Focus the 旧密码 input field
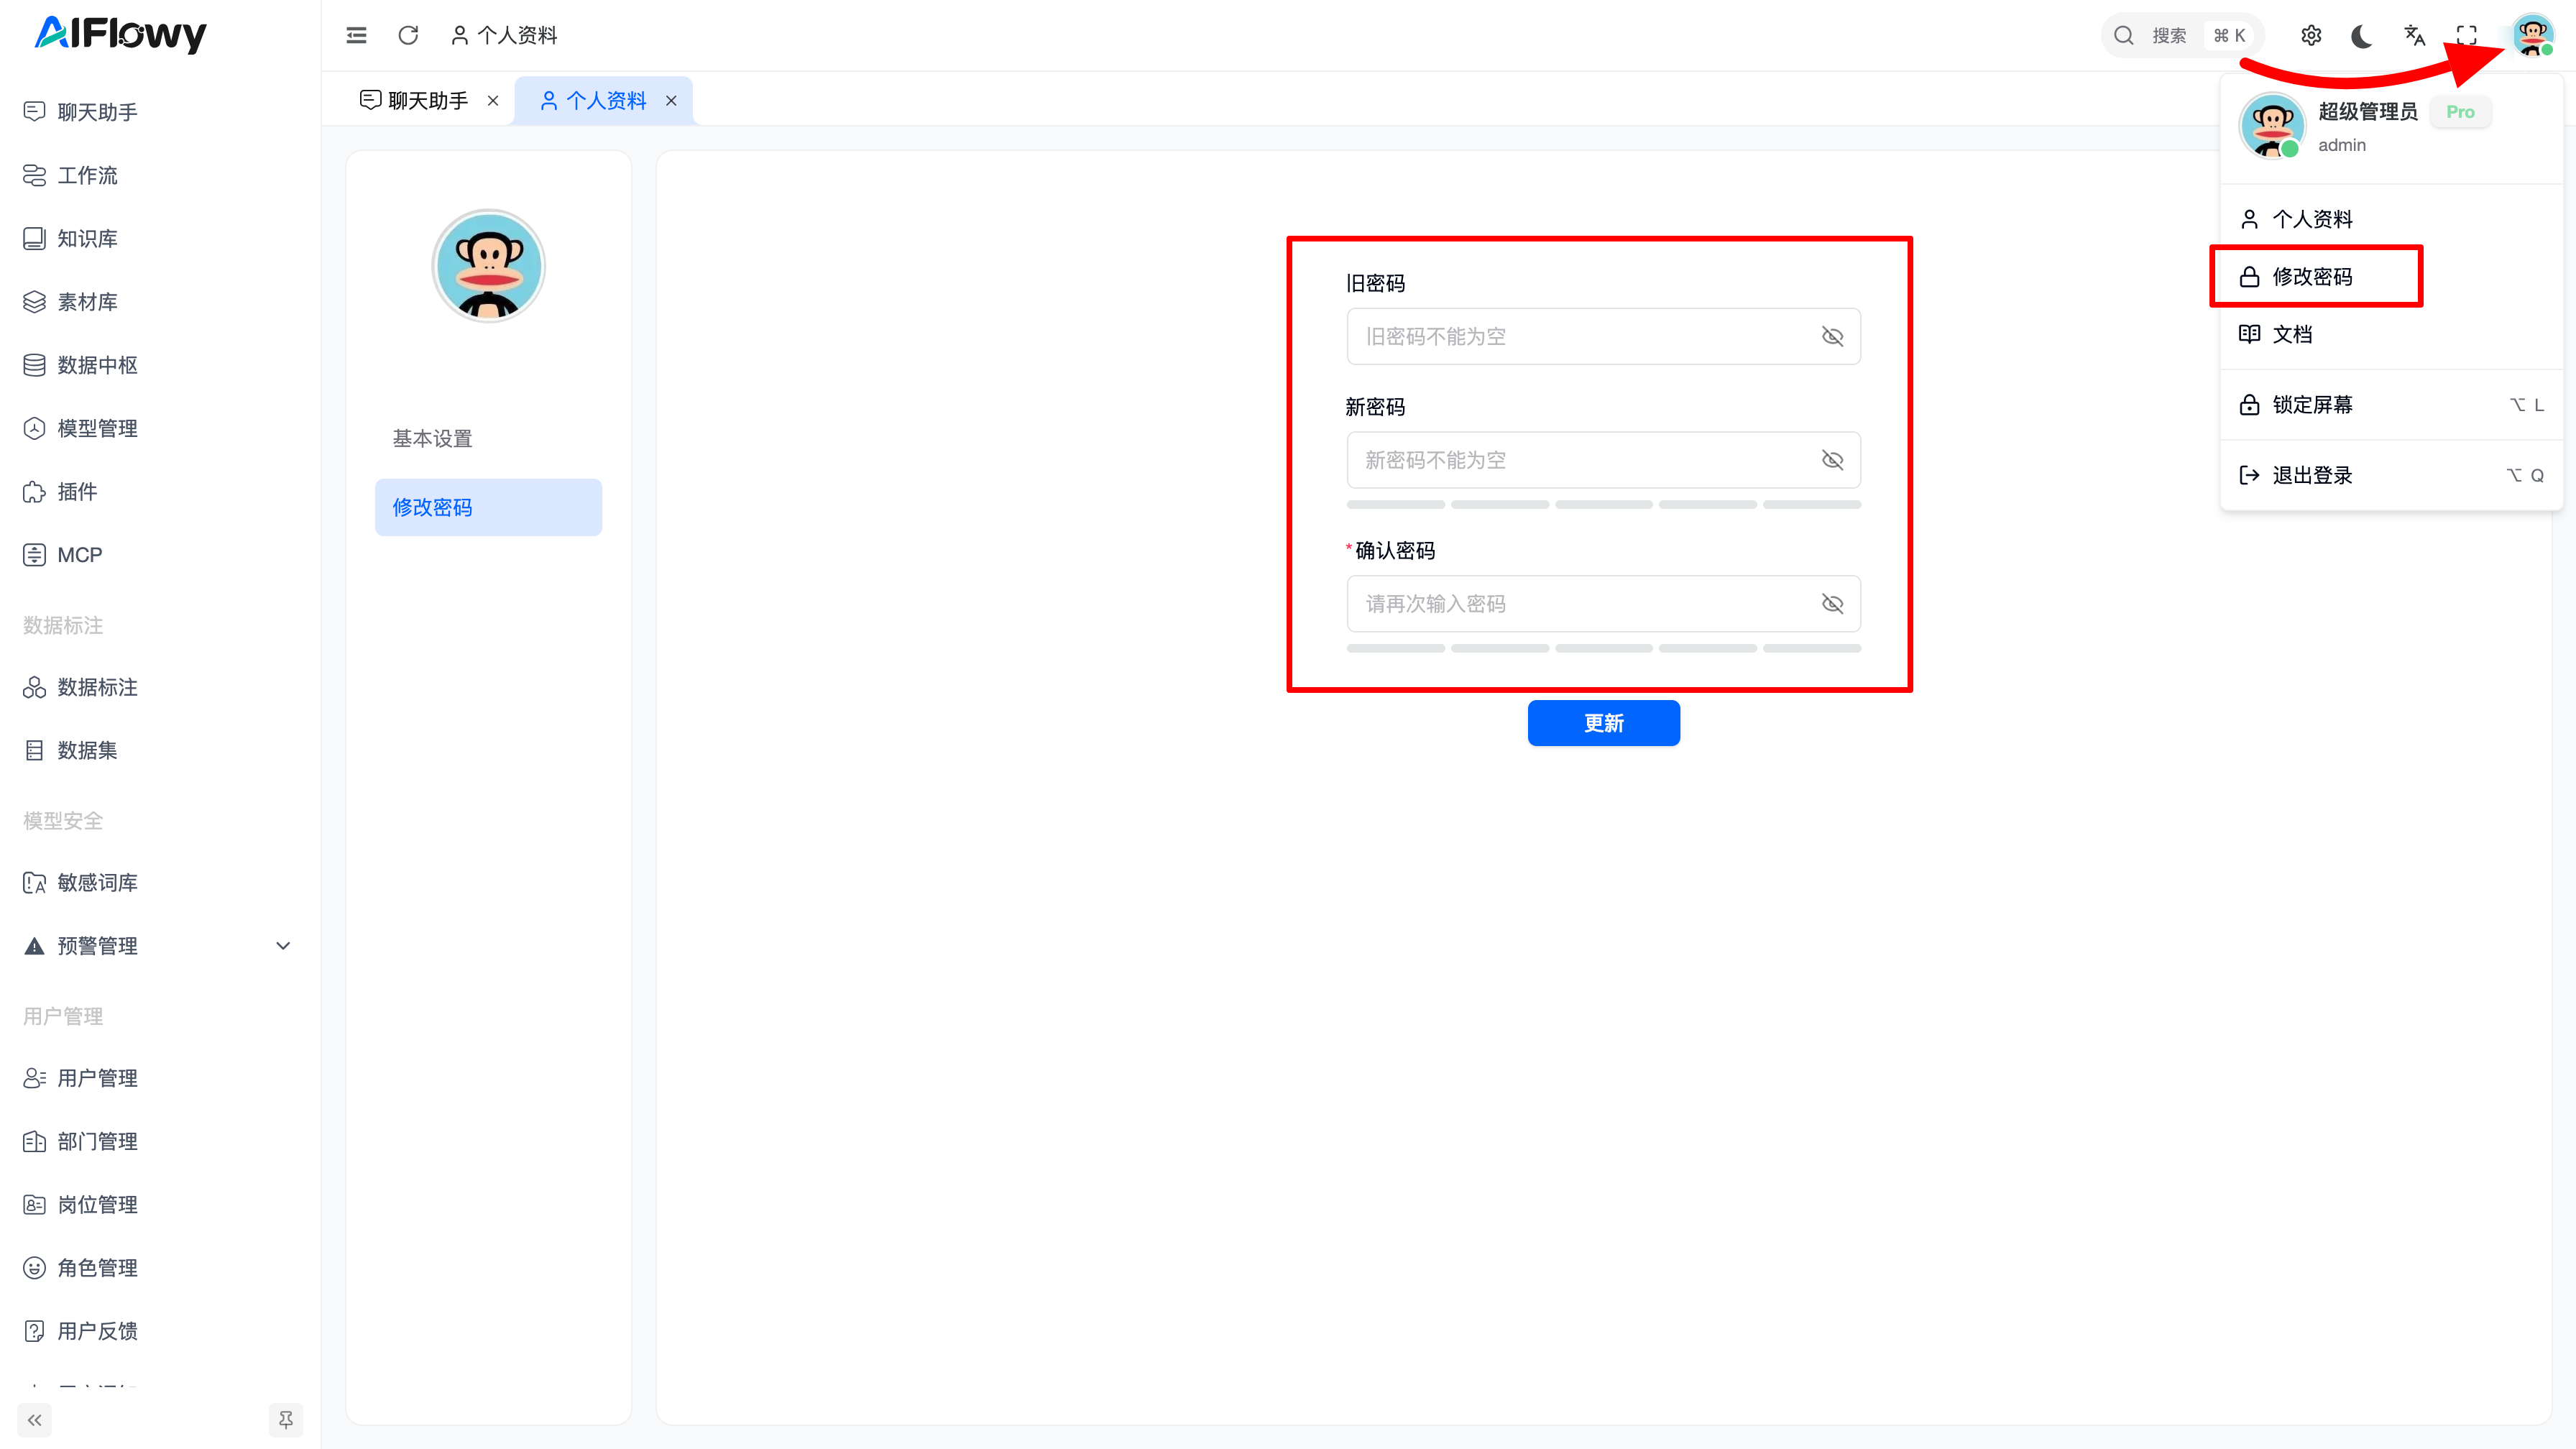The height and width of the screenshot is (1449, 2576). [1580, 337]
